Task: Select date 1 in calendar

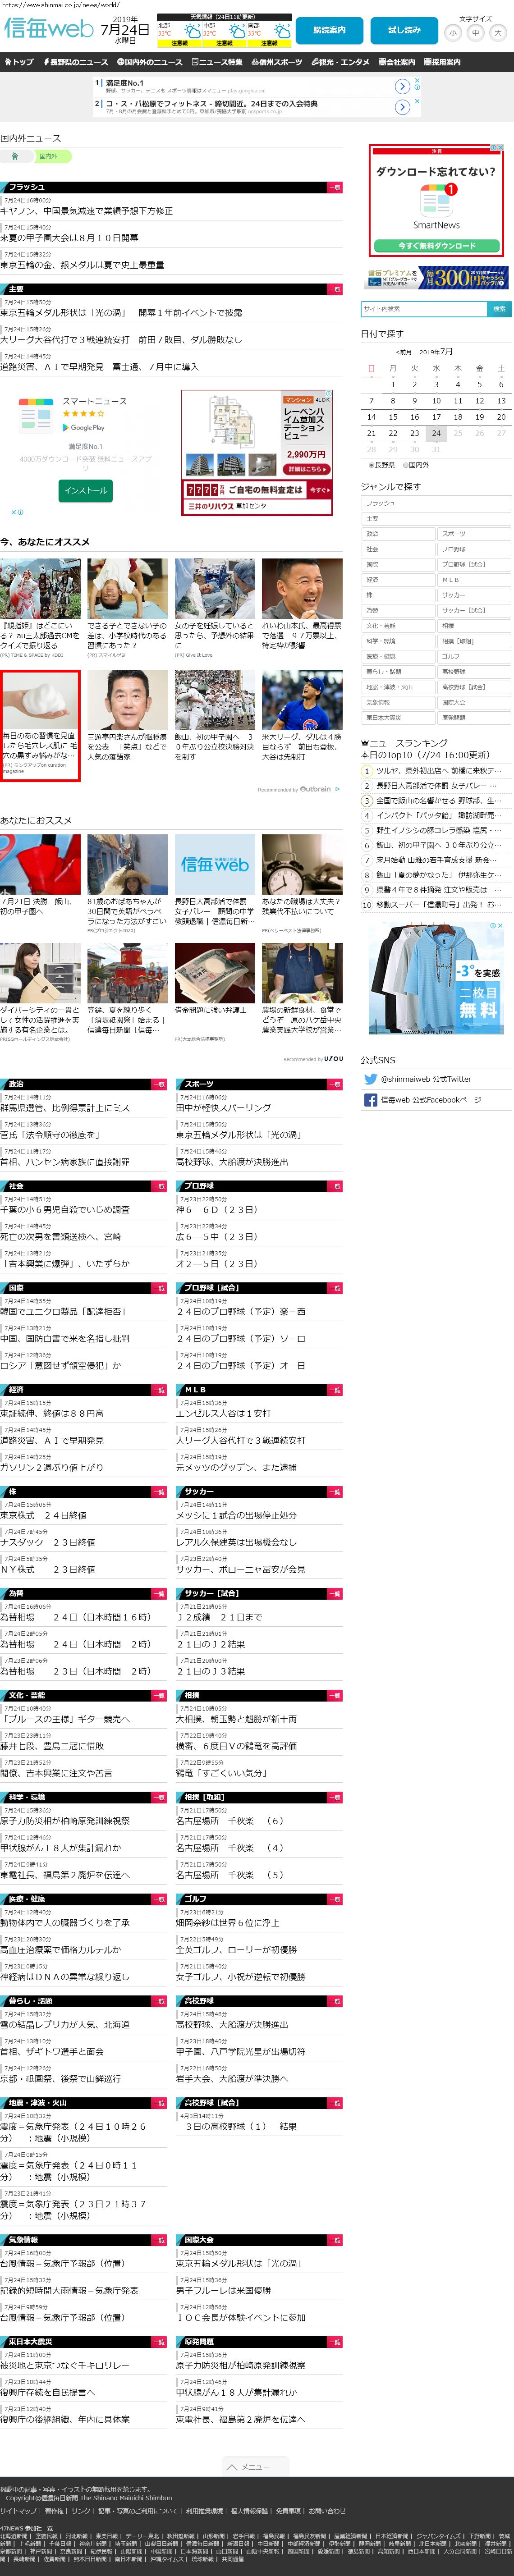Action: 393,385
